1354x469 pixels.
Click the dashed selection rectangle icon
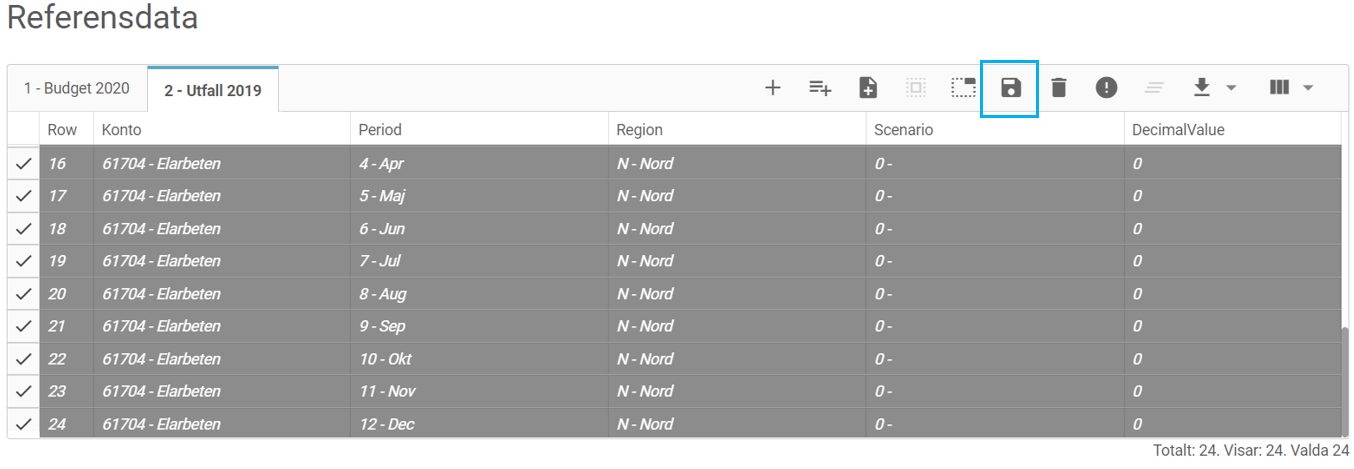pyautogui.click(x=963, y=88)
